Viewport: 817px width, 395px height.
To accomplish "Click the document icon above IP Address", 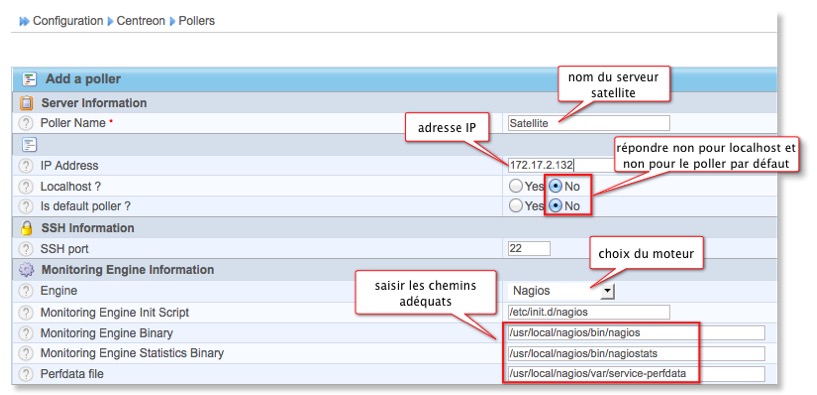I will click(30, 144).
